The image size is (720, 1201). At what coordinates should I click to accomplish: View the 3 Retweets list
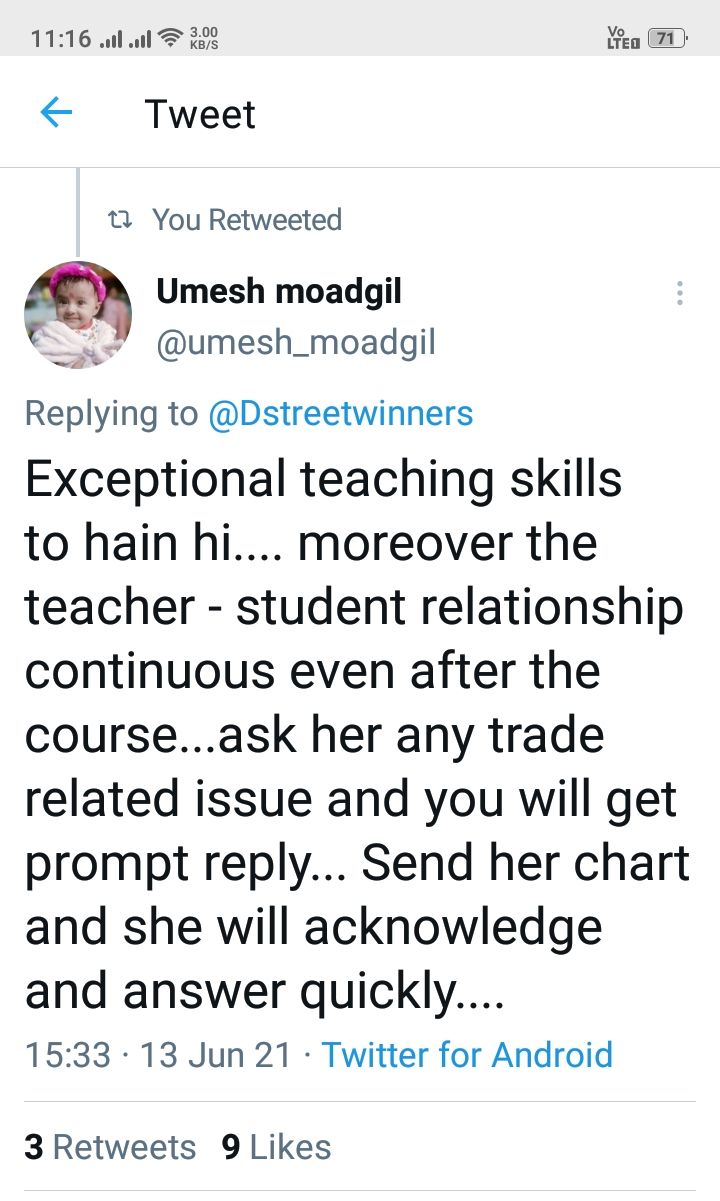tap(110, 1146)
